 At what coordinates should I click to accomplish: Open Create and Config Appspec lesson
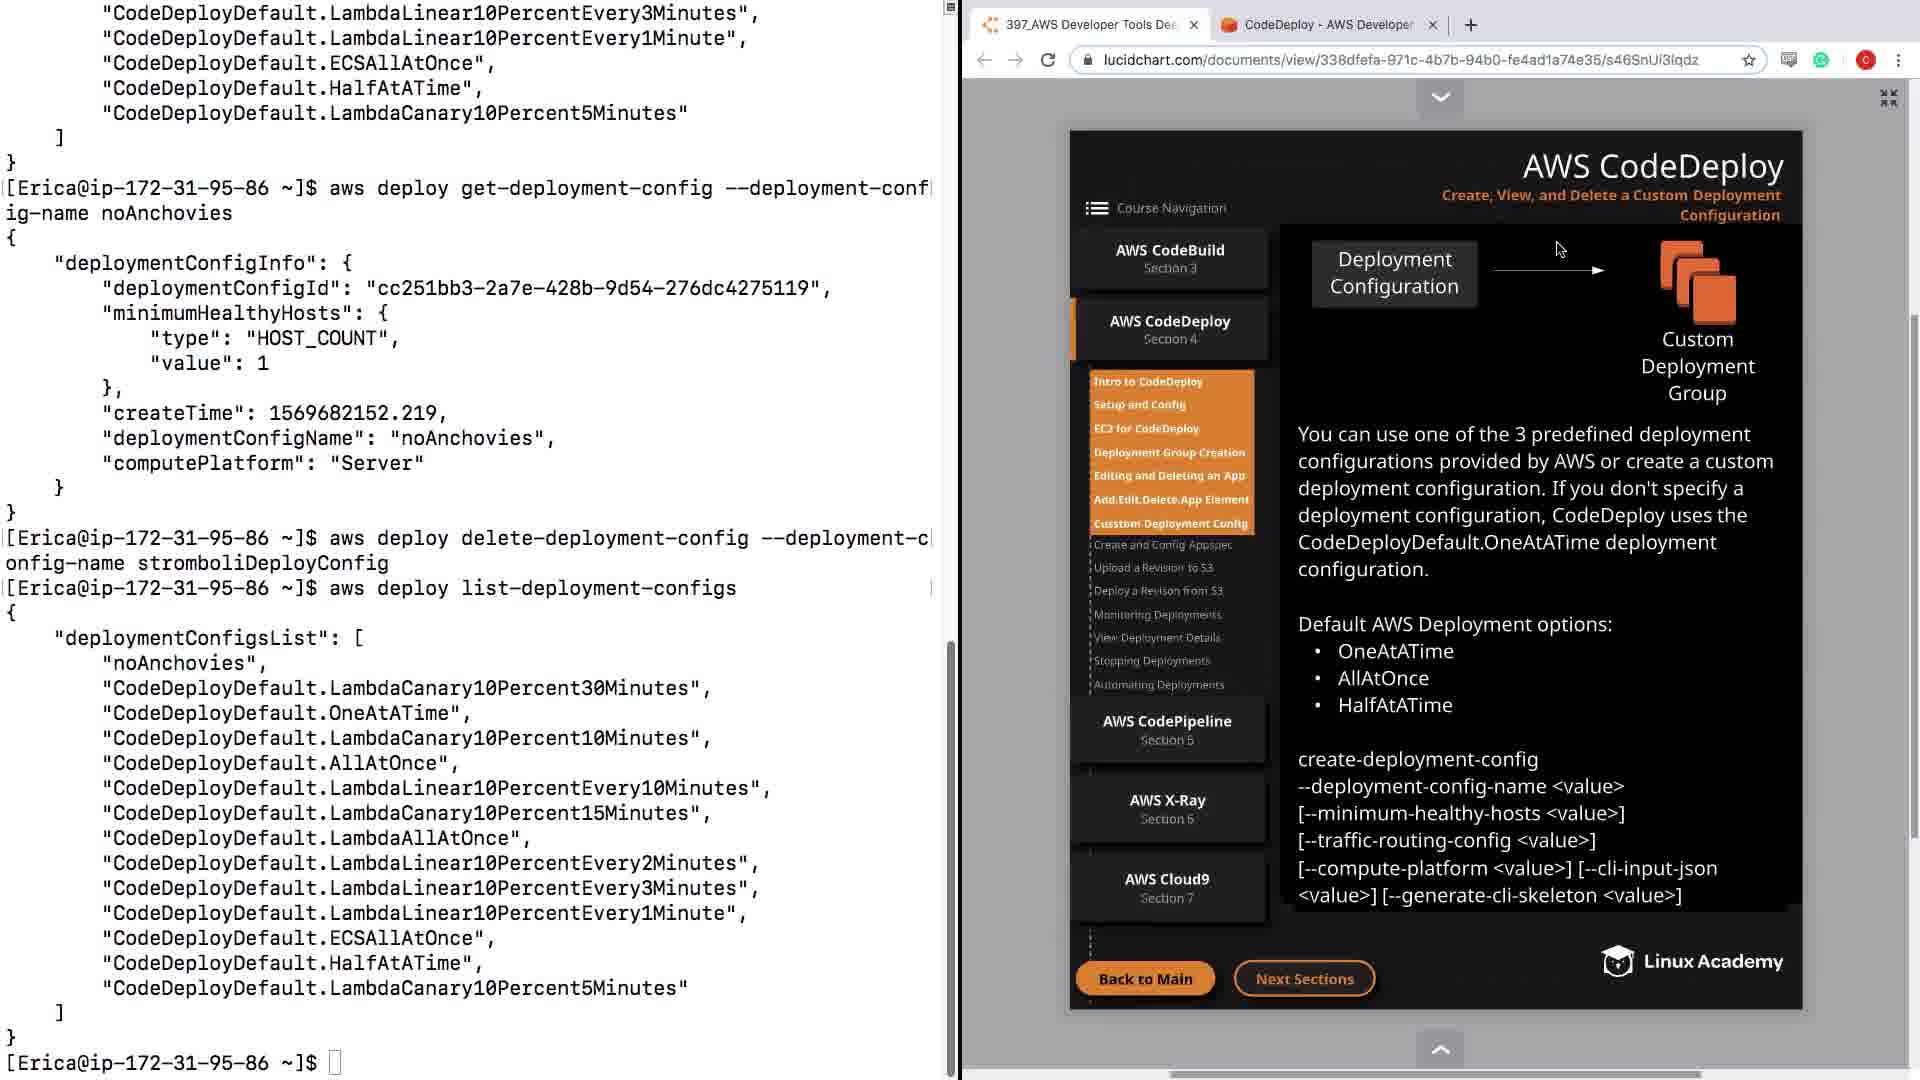pyautogui.click(x=1162, y=545)
